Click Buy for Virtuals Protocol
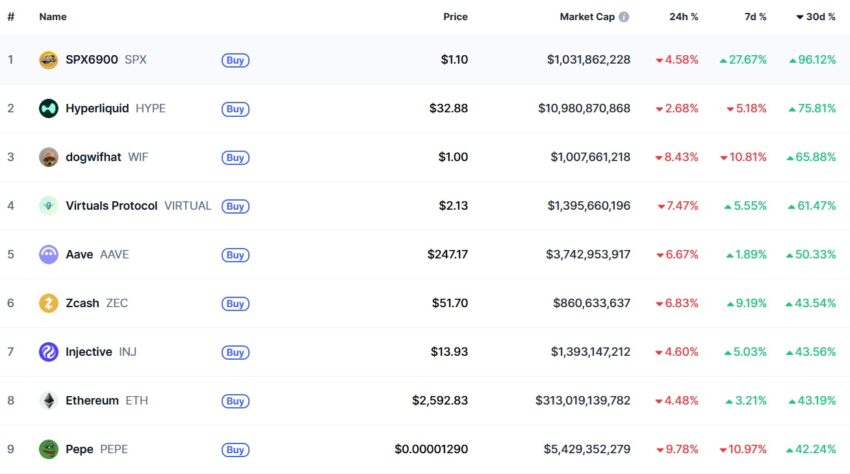 pyautogui.click(x=235, y=207)
